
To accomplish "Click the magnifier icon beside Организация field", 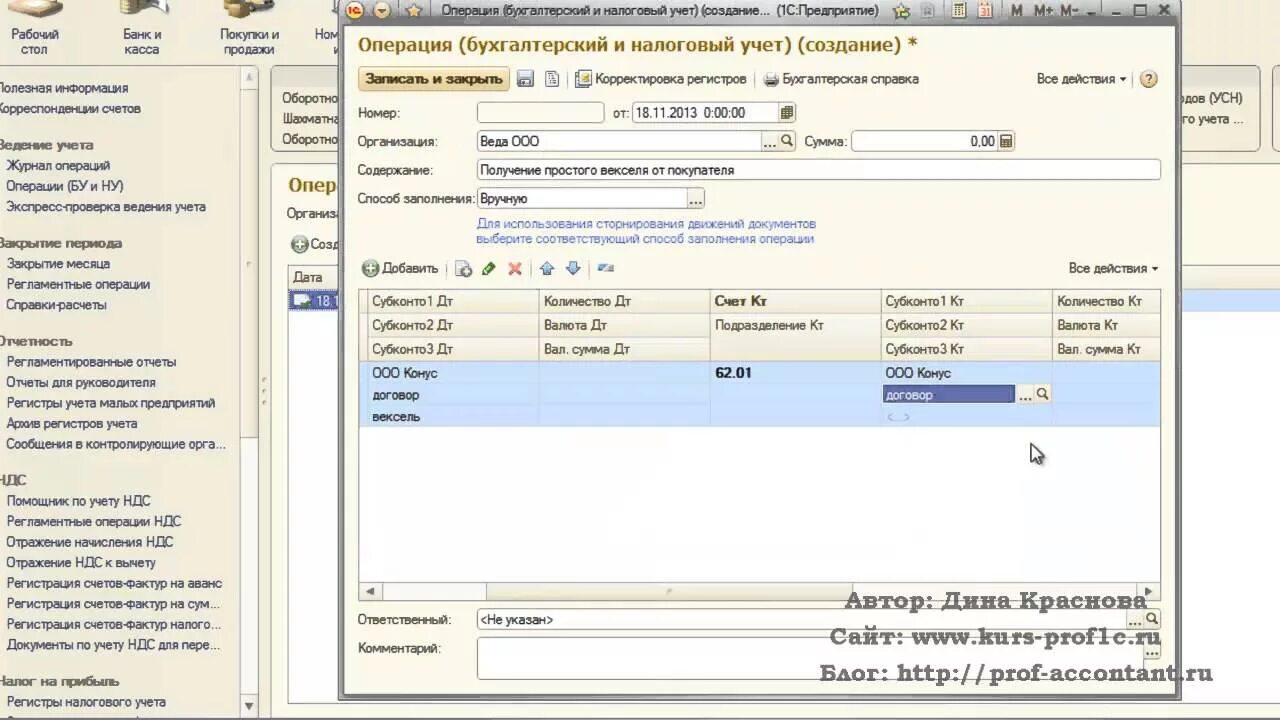I will pyautogui.click(x=787, y=142).
